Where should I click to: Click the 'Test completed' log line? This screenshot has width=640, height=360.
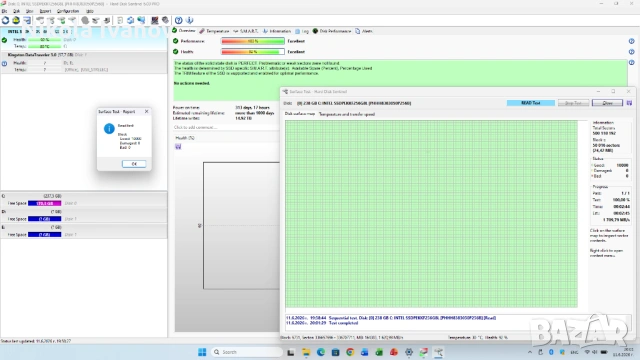click(343, 323)
